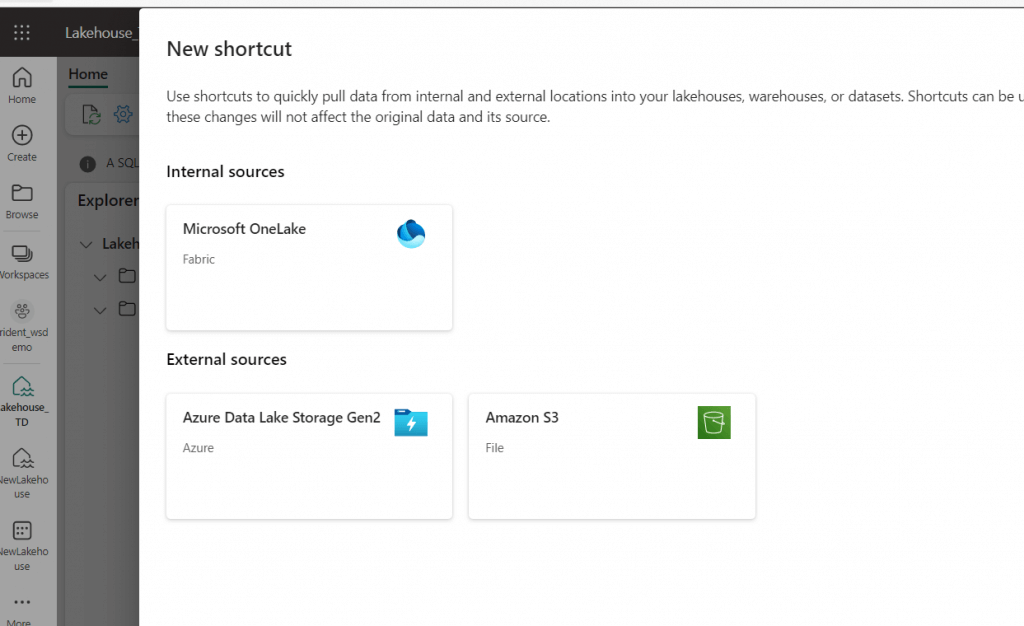The image size is (1024, 626).
Task: Collapse the Lakehouse tree root chevron
Action: 86,245
